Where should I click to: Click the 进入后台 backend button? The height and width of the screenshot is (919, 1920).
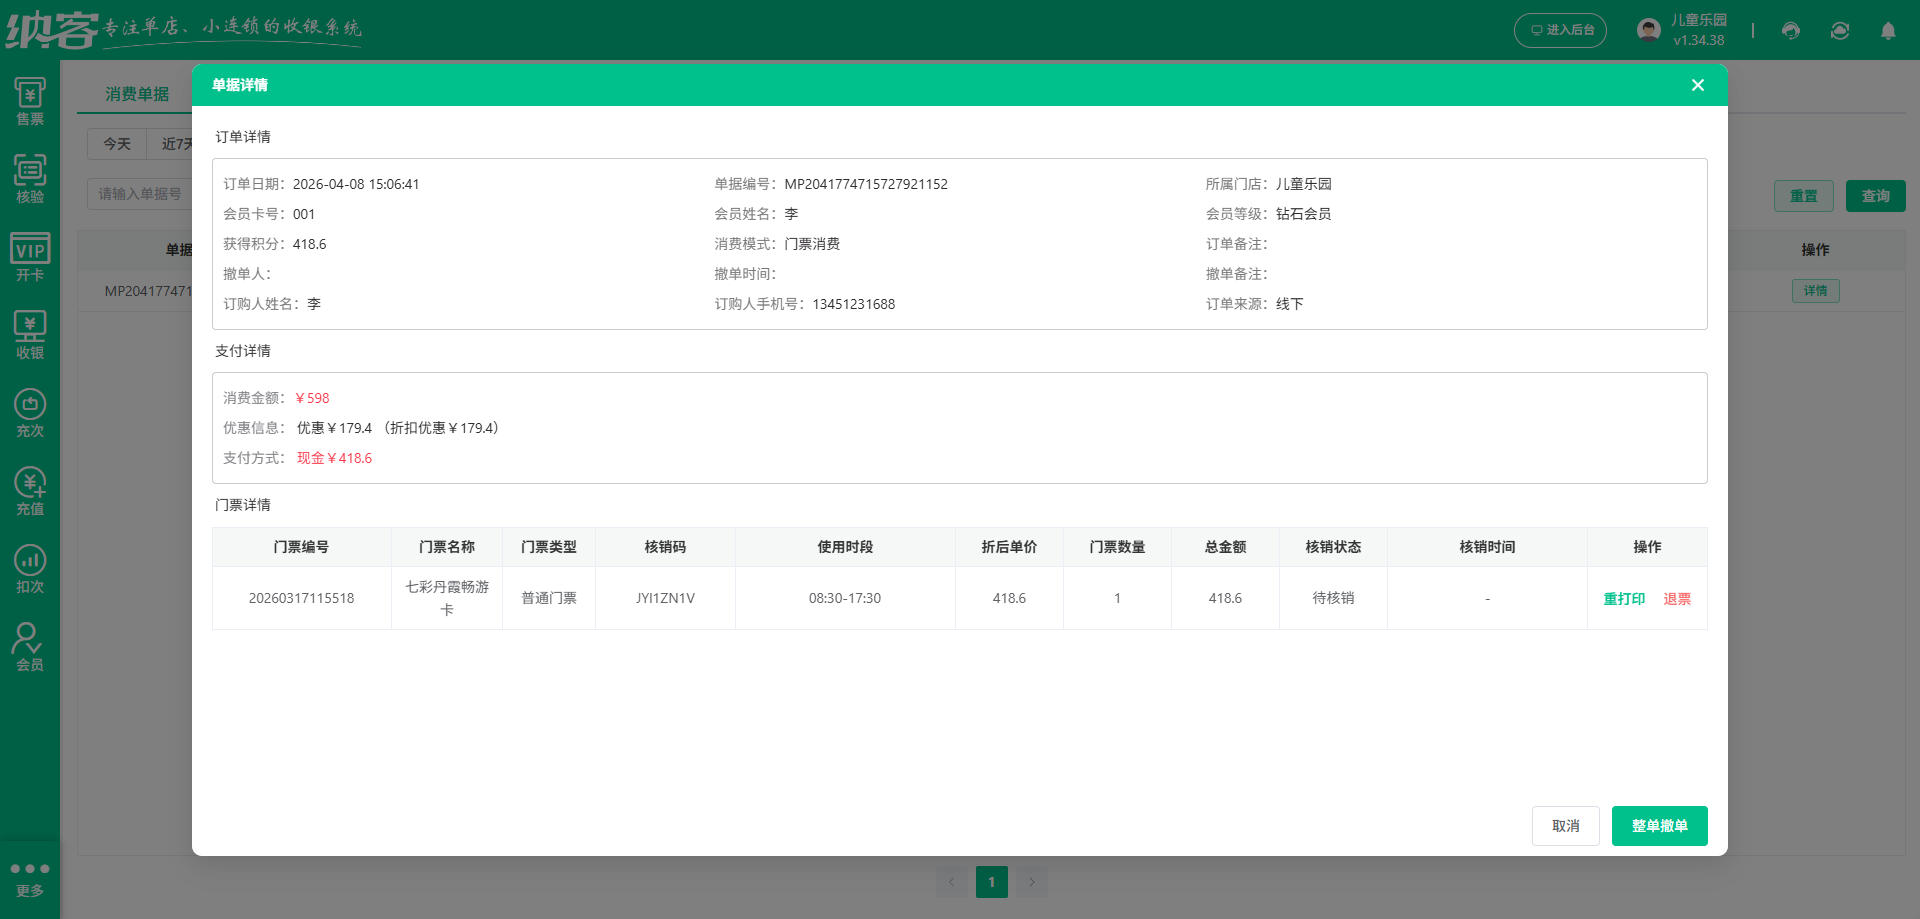point(1560,30)
